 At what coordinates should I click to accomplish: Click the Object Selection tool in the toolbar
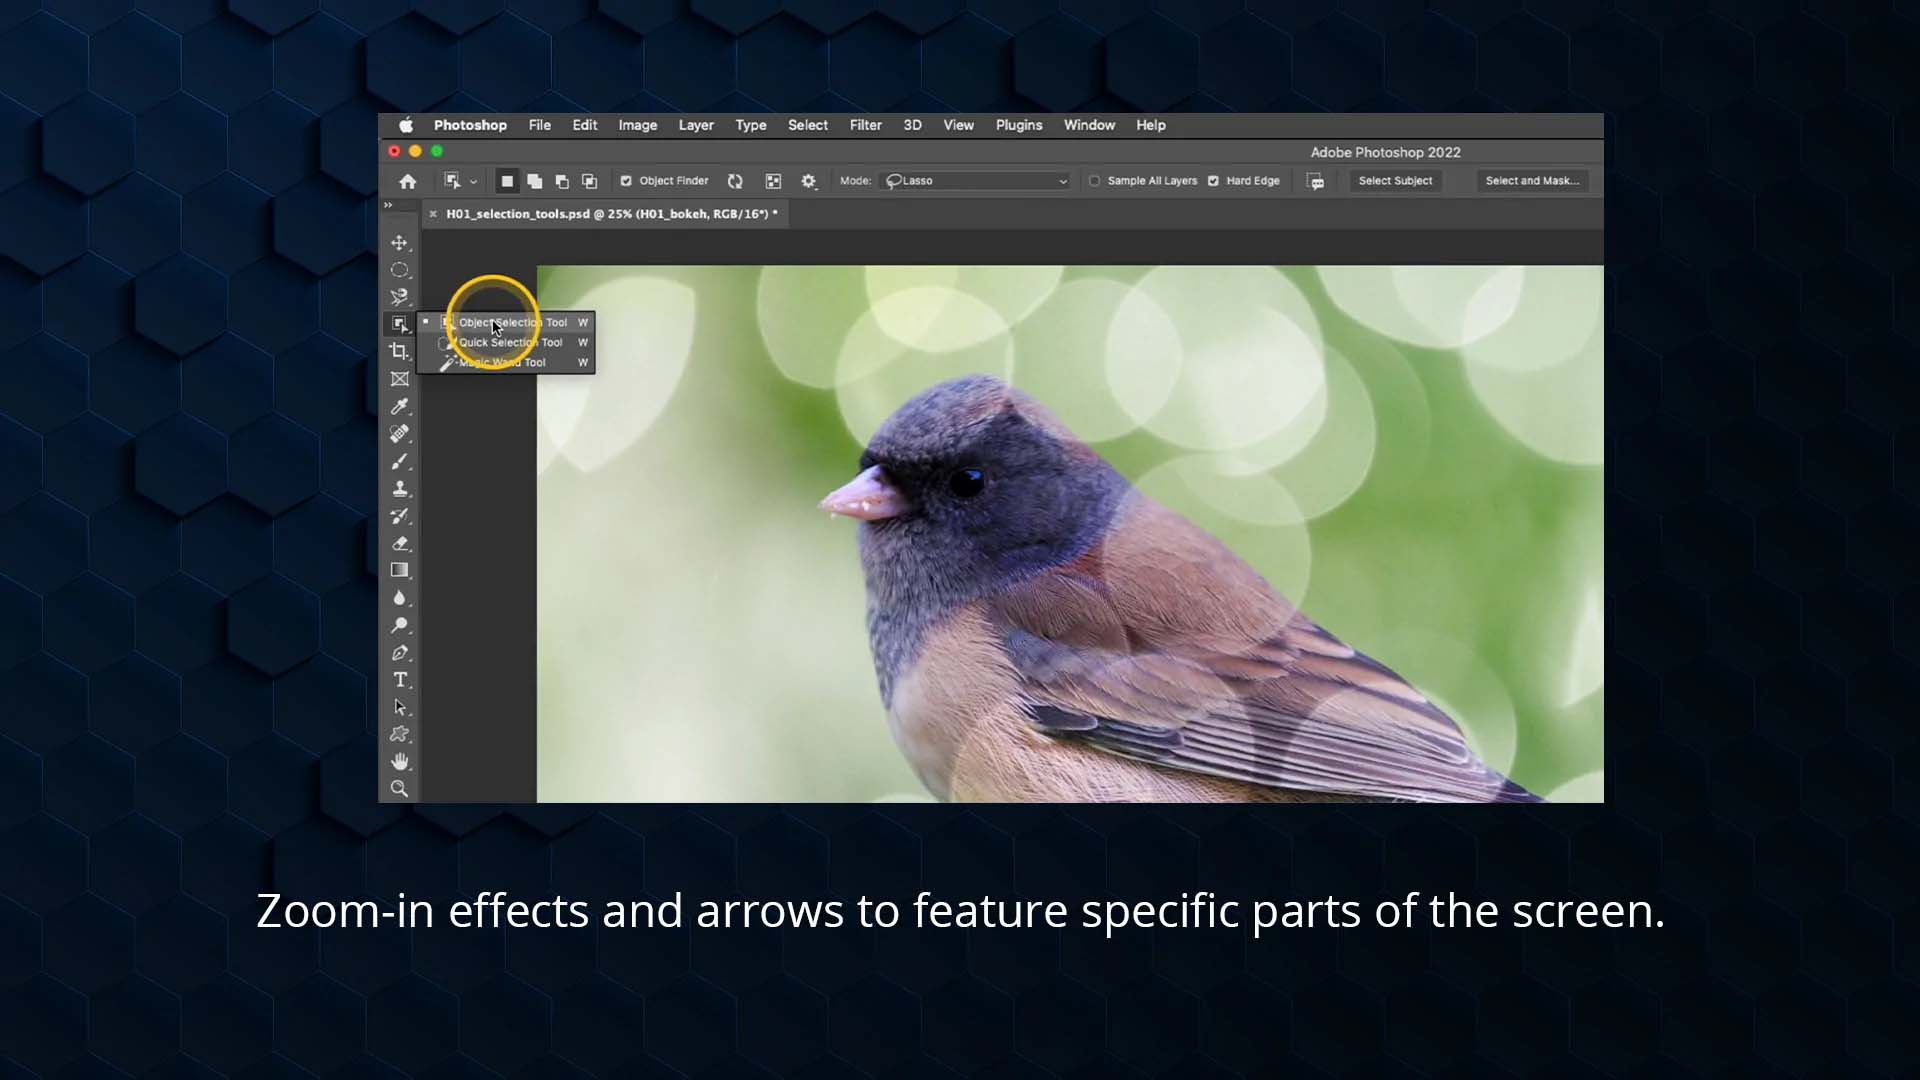(400, 324)
